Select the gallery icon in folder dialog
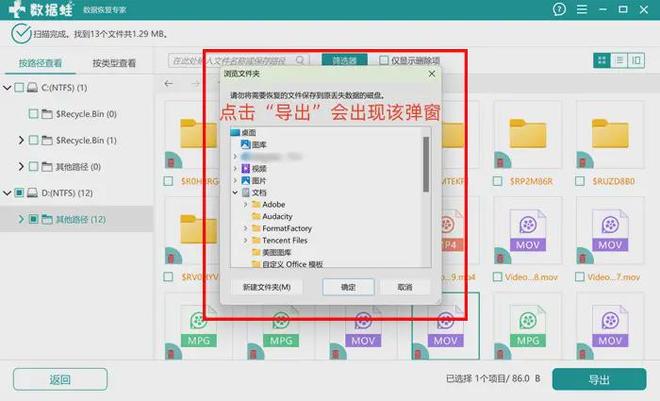 pyautogui.click(x=246, y=144)
